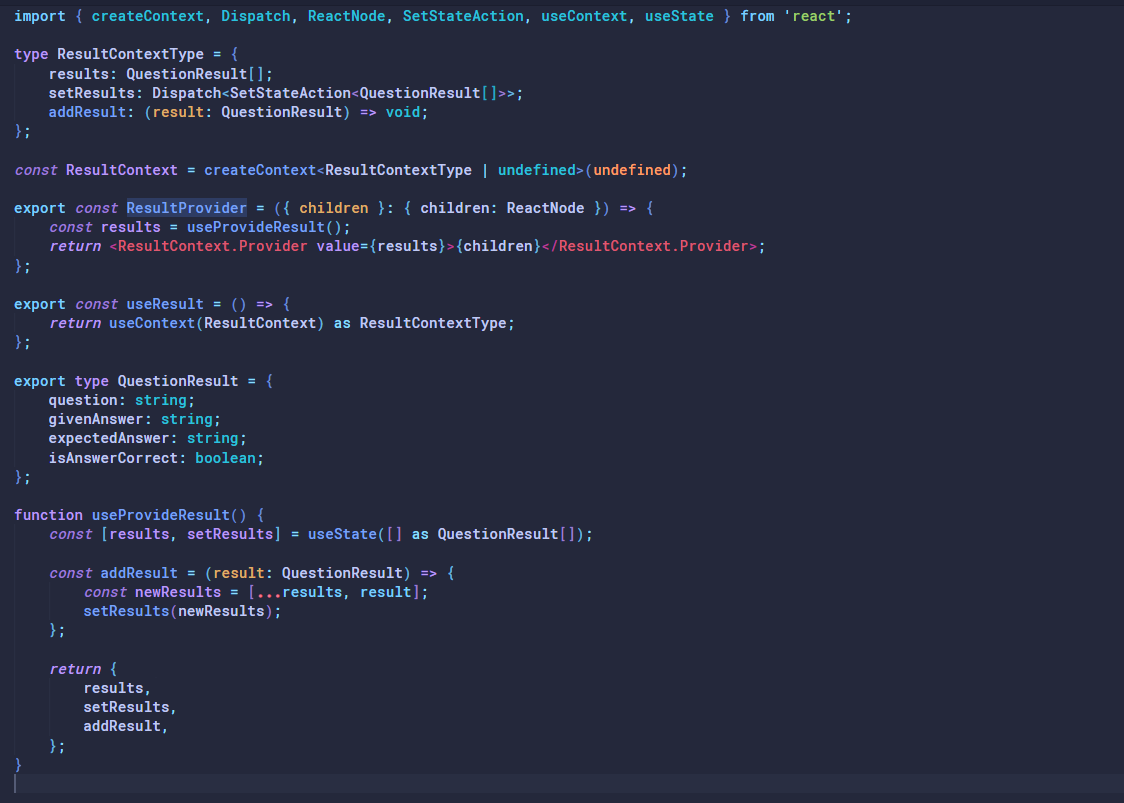Click the 'givenAnswer' property name
This screenshot has height=803, width=1124.
(x=96, y=419)
